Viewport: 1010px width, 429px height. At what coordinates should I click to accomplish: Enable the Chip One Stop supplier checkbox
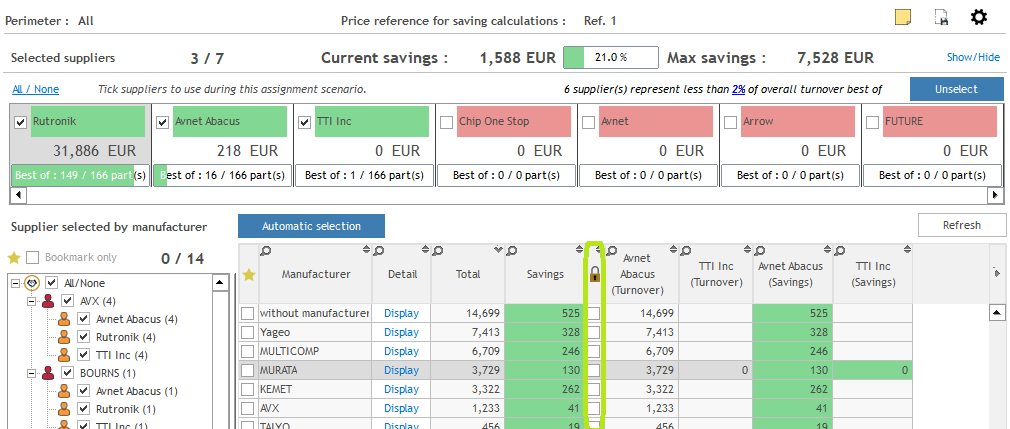coord(447,122)
